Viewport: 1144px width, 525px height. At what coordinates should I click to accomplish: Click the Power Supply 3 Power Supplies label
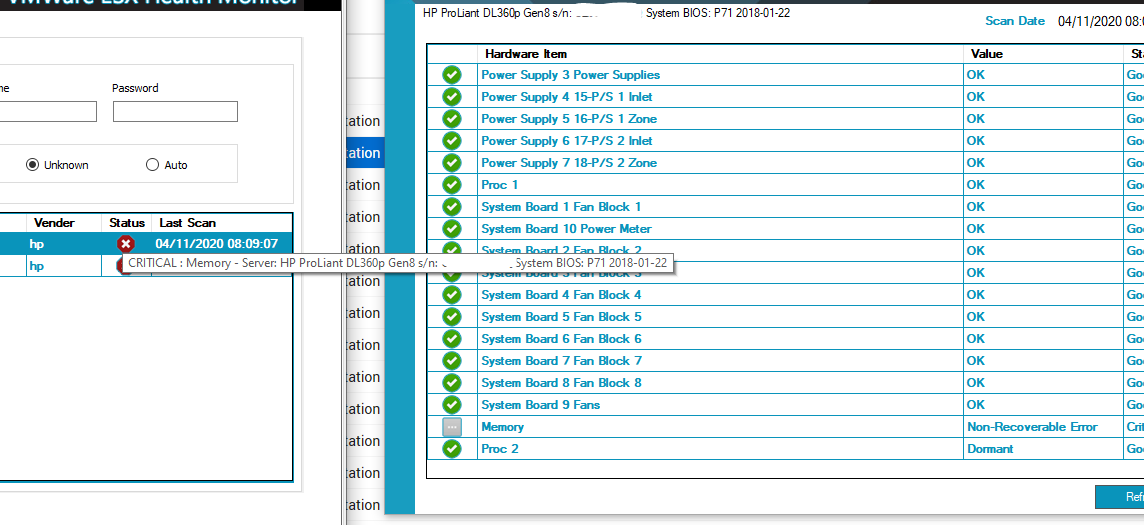tap(571, 74)
